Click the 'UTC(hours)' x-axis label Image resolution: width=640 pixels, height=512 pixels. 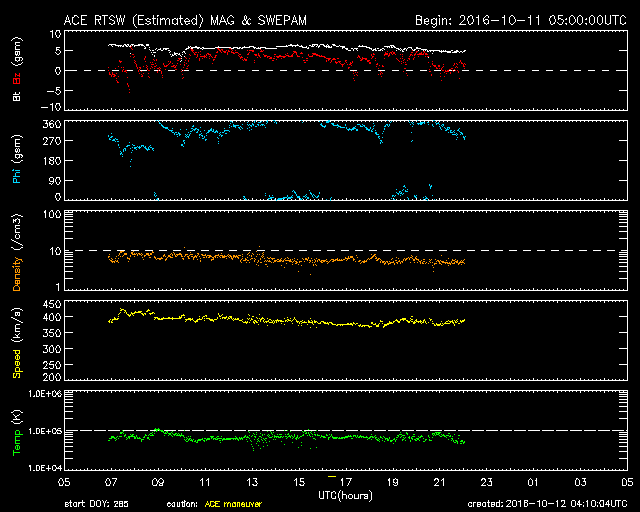click(x=345, y=496)
